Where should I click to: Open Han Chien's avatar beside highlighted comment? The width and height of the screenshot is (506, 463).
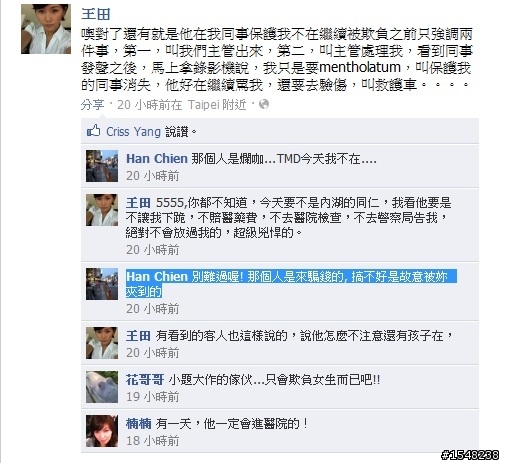coord(102,284)
